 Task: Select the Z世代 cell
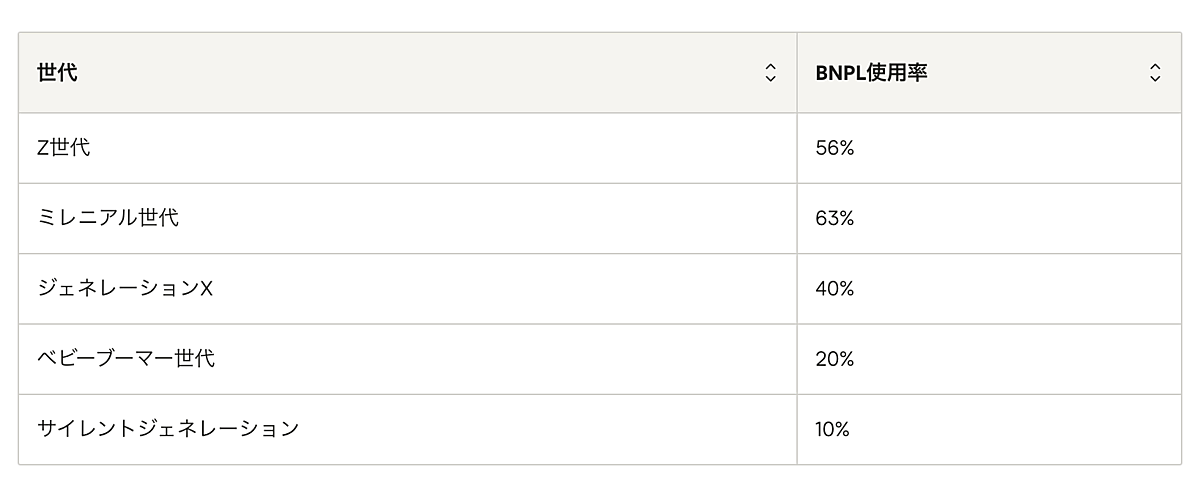(64, 148)
